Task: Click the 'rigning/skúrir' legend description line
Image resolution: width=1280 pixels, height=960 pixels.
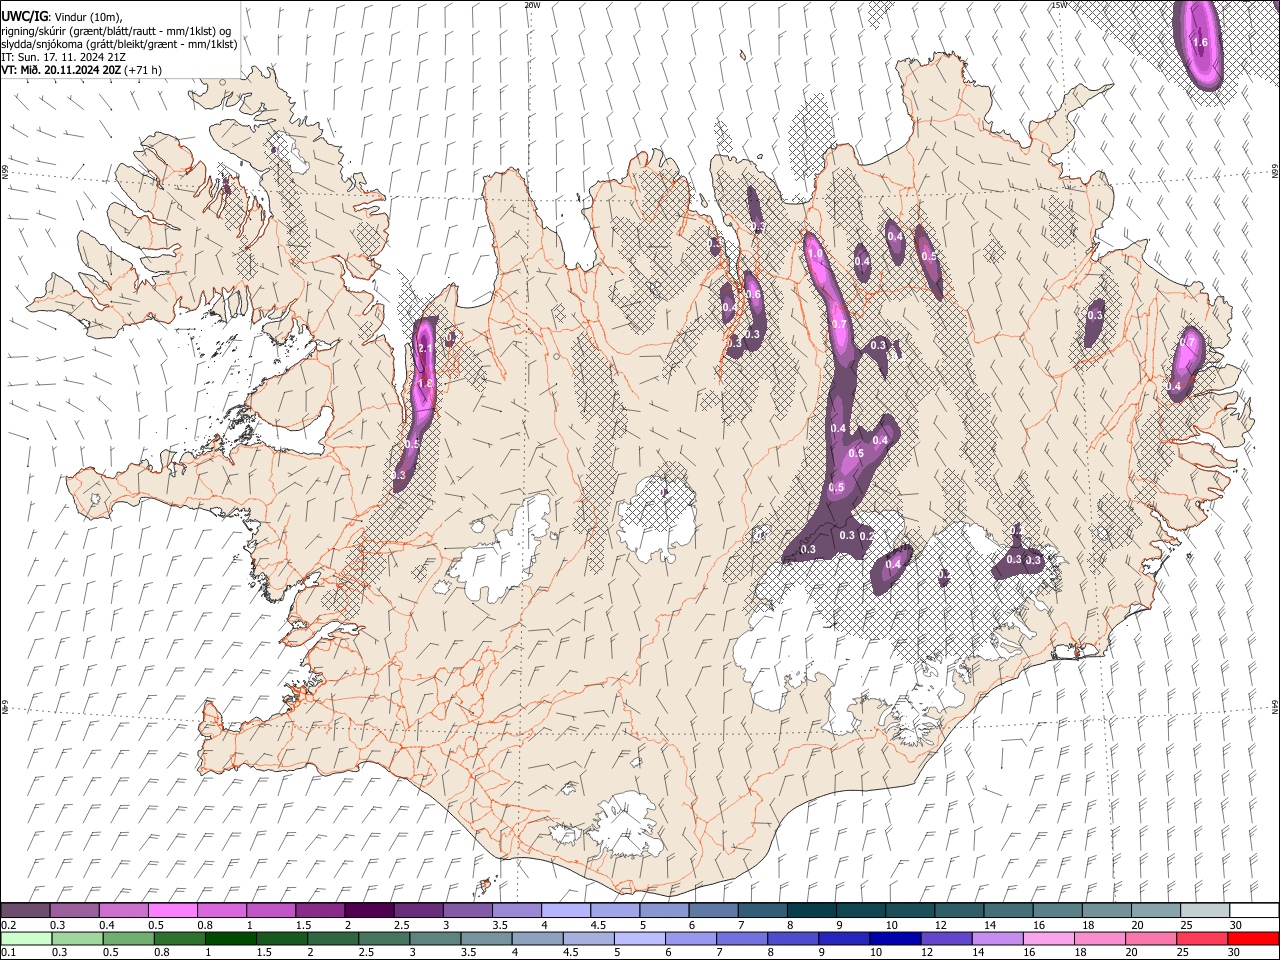Action: tap(116, 31)
